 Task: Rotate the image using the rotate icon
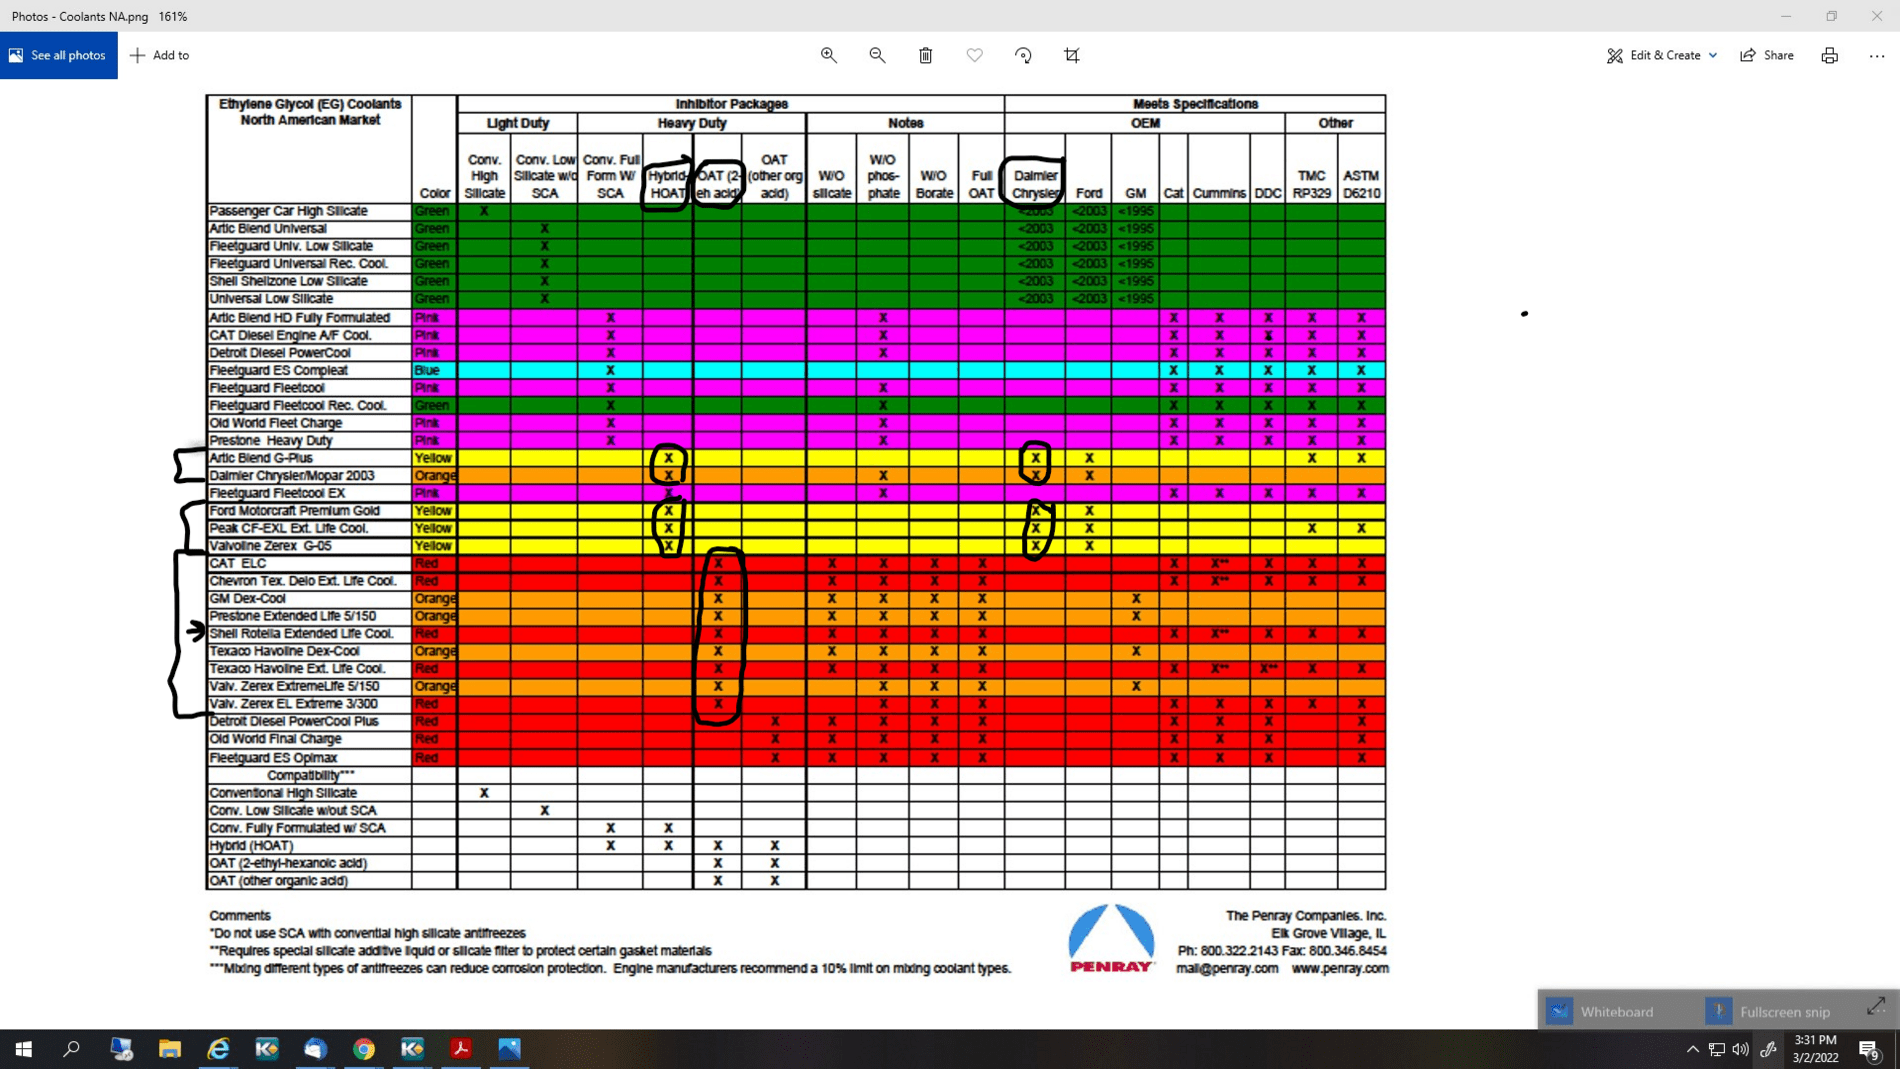click(1023, 55)
